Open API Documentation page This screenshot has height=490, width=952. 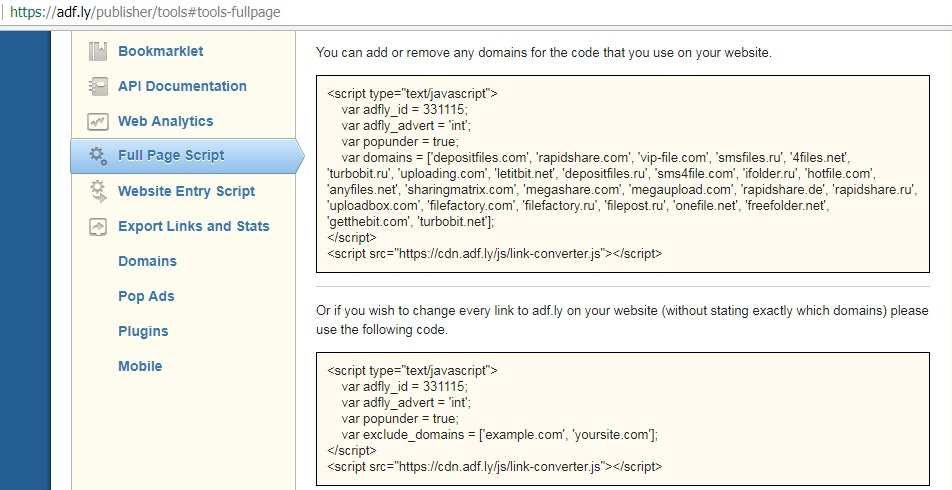click(182, 86)
